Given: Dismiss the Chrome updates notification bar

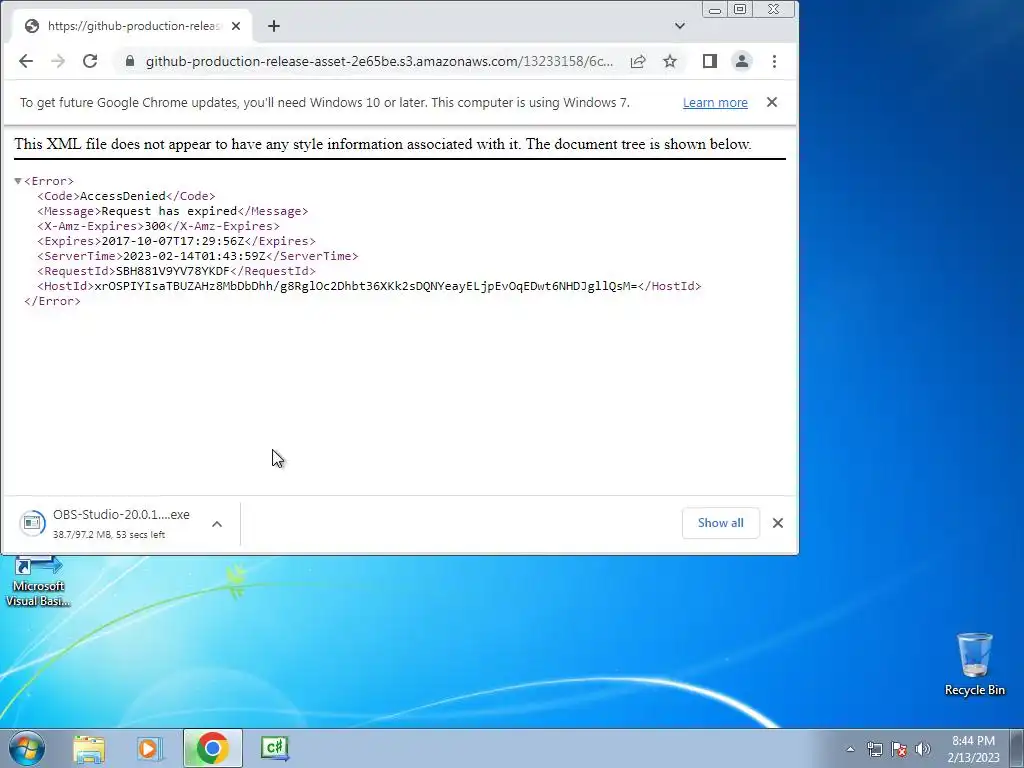Looking at the screenshot, I should point(772,102).
